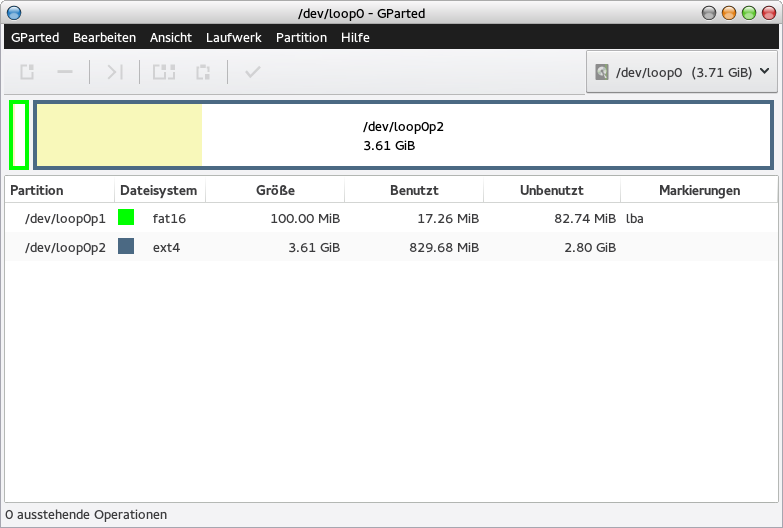Sort by the Unbenutzt column header
This screenshot has width=783, height=528.
pyautogui.click(x=552, y=190)
